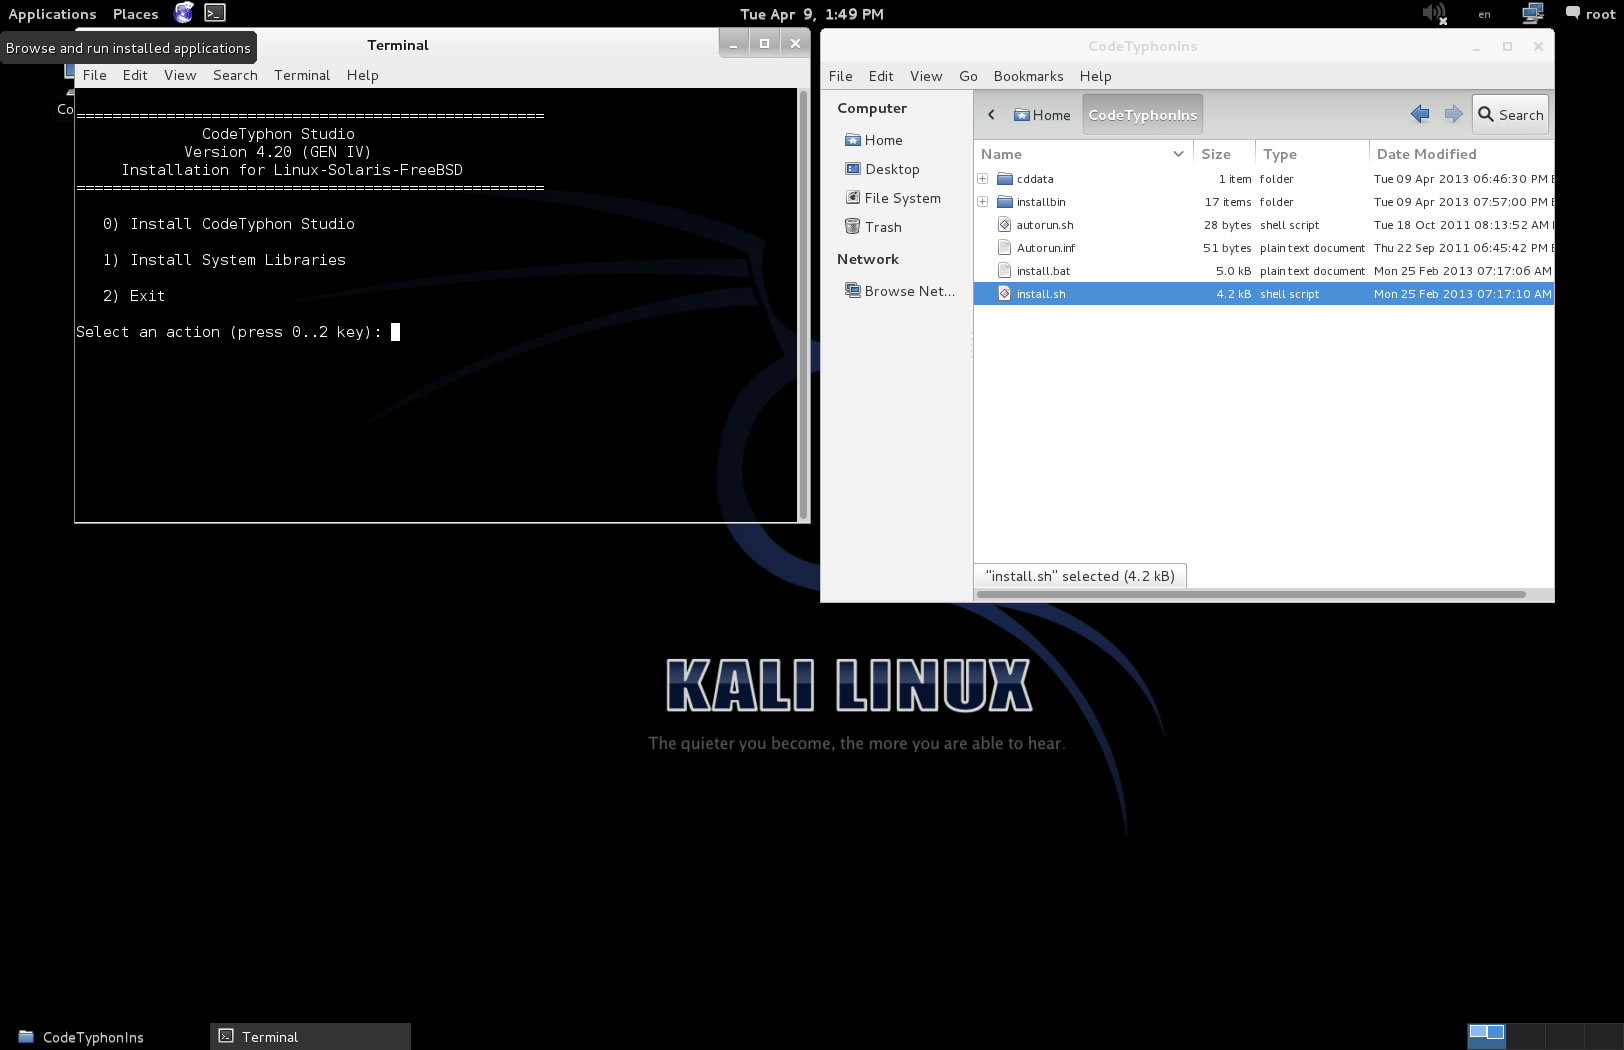Click the install.bat document icon
The image size is (1624, 1050).
[x=1005, y=271]
